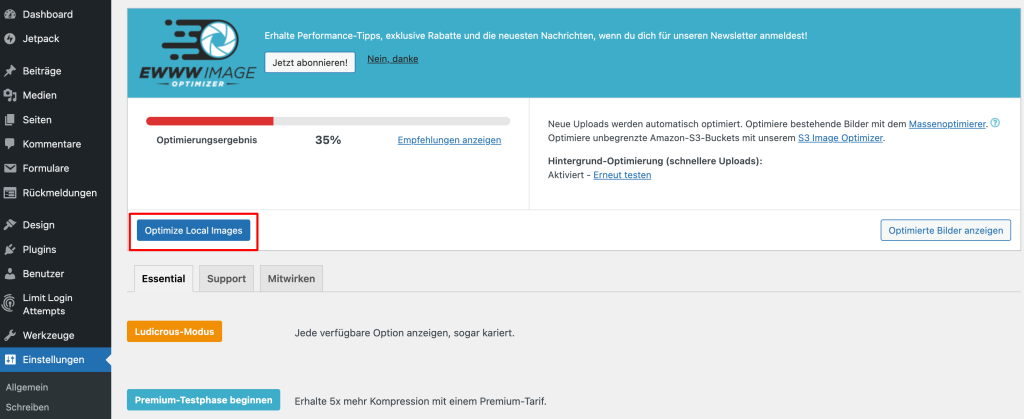Click the 35% optimization score value
Image resolution: width=1024 pixels, height=419 pixels.
point(328,140)
